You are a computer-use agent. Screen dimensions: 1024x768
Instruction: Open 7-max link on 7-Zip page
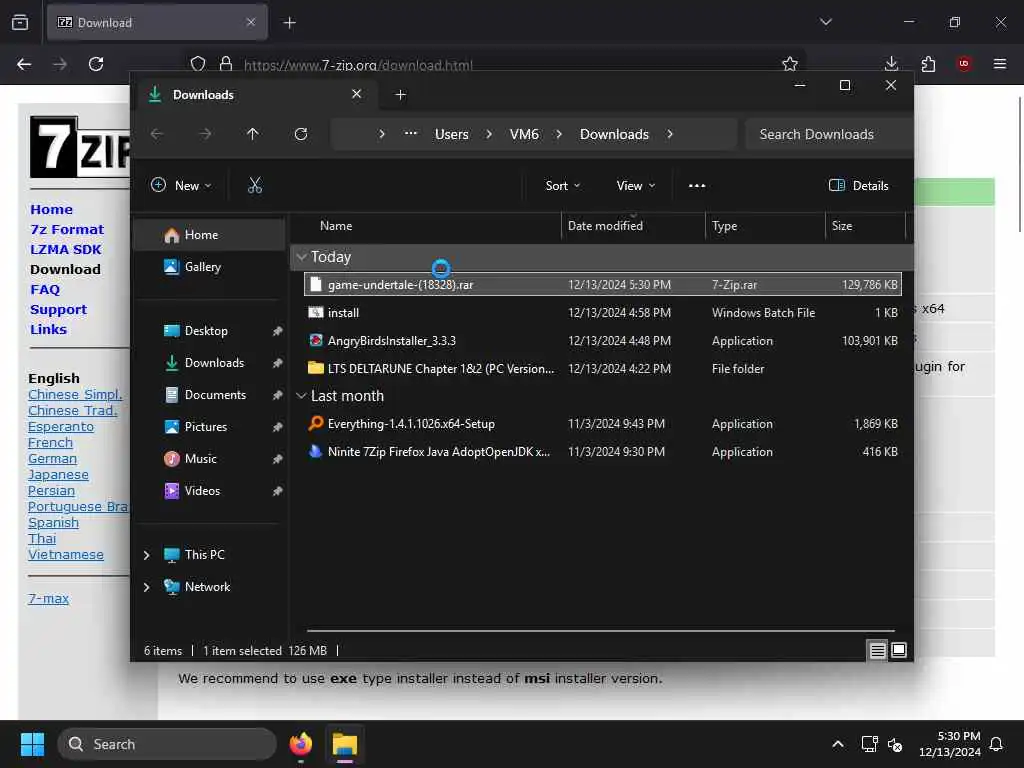(48, 598)
